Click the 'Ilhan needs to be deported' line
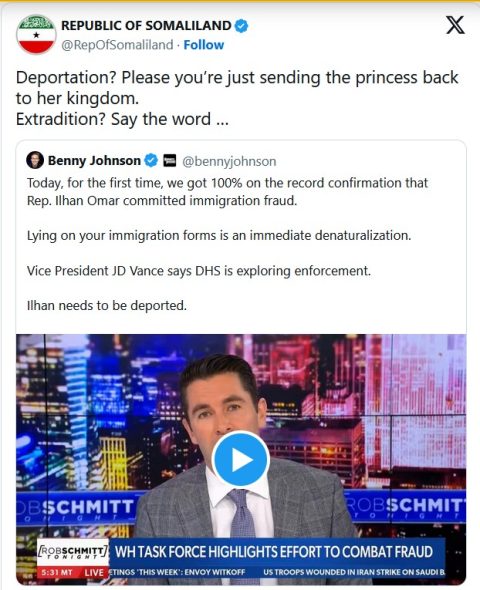The width and height of the screenshot is (480, 590). [x=107, y=306]
